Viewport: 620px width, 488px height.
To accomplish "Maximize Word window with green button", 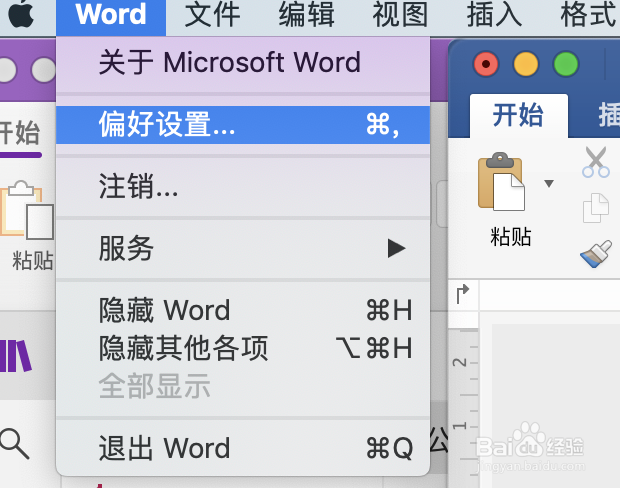I will coord(566,64).
